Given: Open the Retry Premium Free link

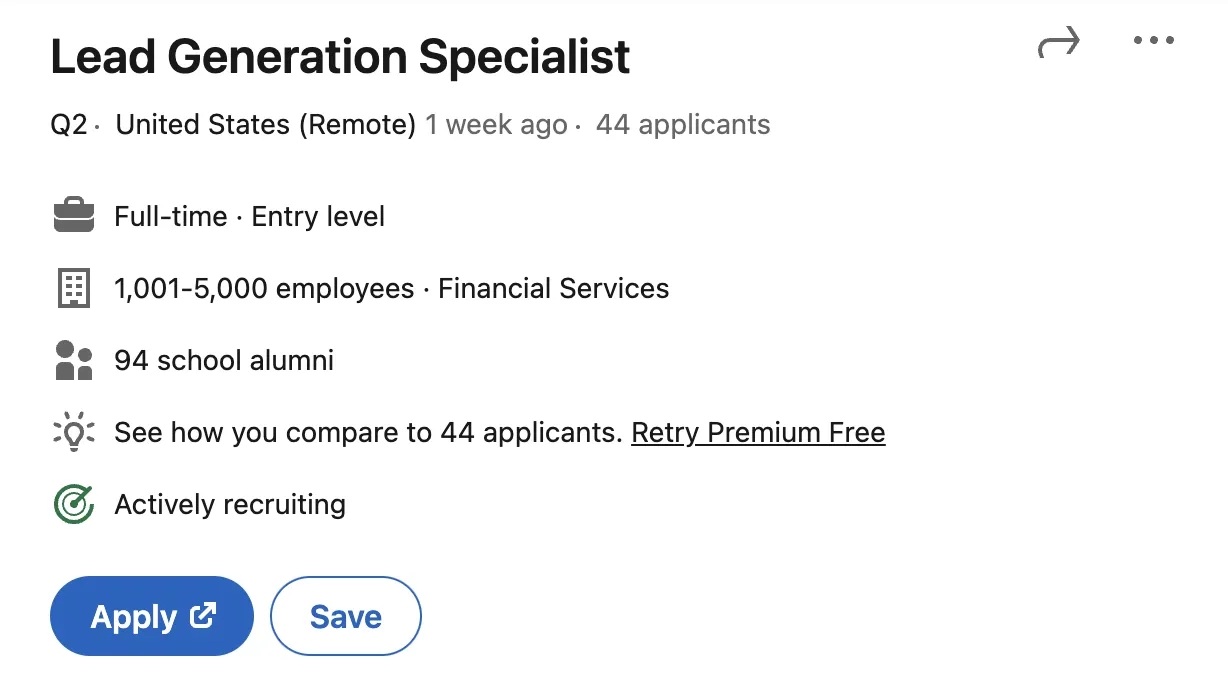Looking at the screenshot, I should pyautogui.click(x=758, y=432).
